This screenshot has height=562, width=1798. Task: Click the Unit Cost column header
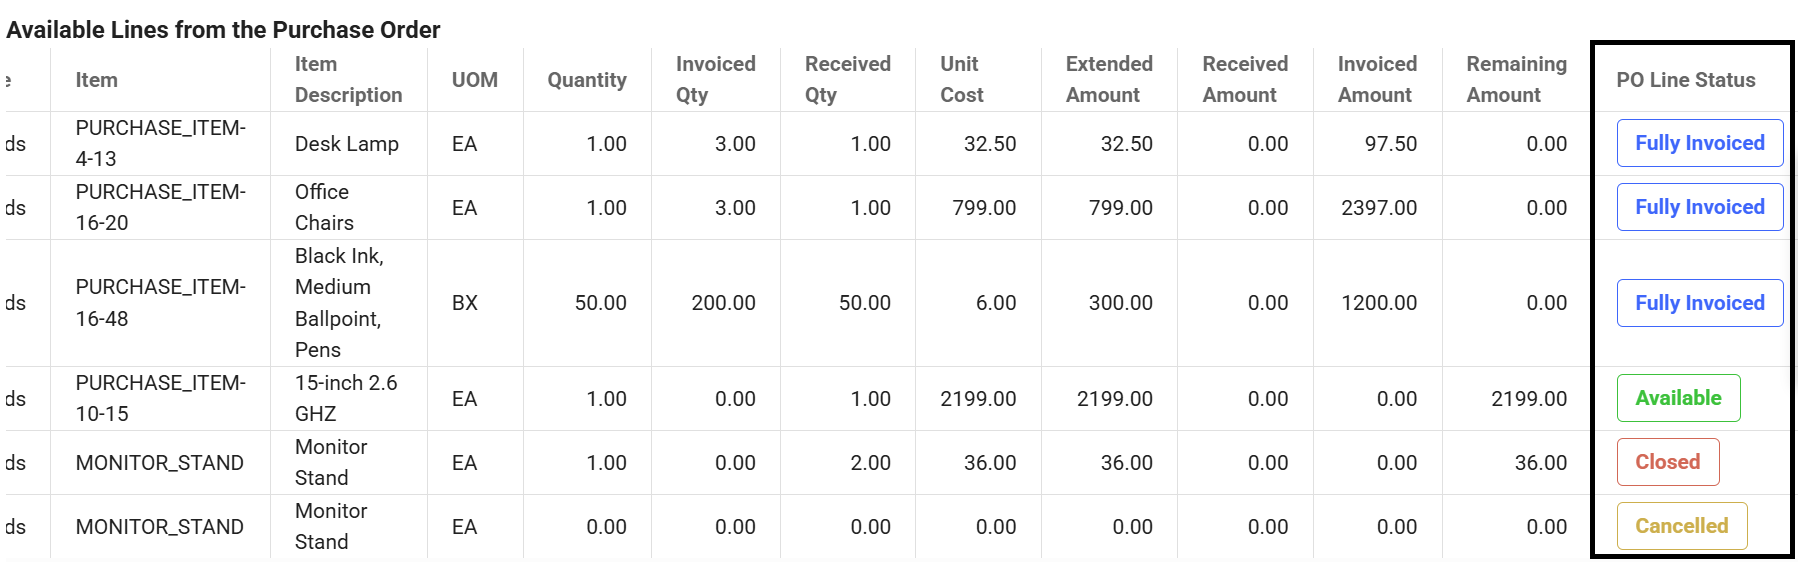tap(961, 80)
